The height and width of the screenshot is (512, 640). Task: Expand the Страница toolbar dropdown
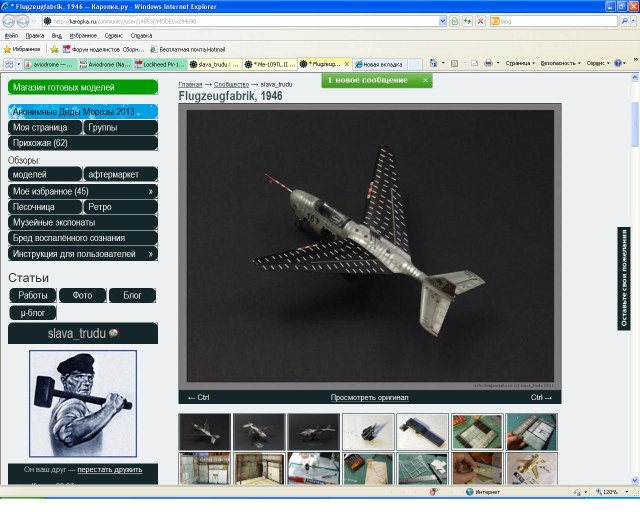tap(519, 63)
